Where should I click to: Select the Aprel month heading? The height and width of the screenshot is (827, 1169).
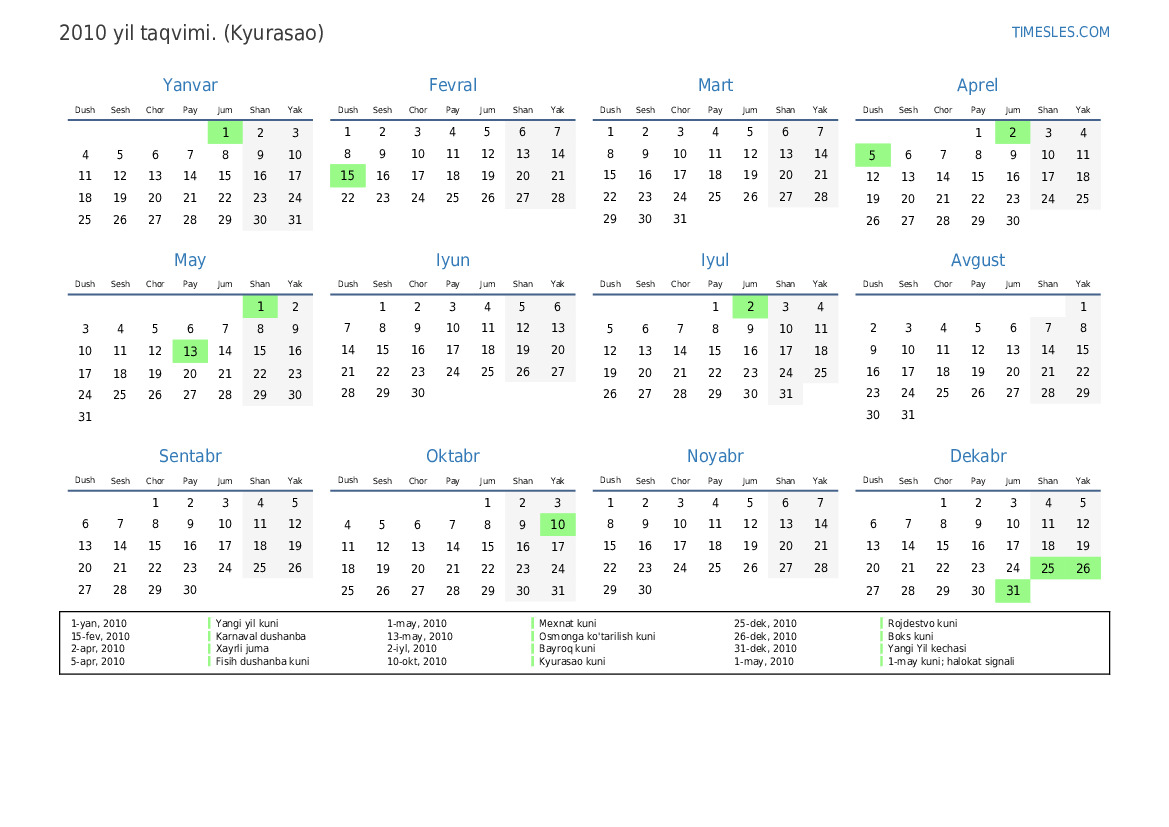(977, 86)
